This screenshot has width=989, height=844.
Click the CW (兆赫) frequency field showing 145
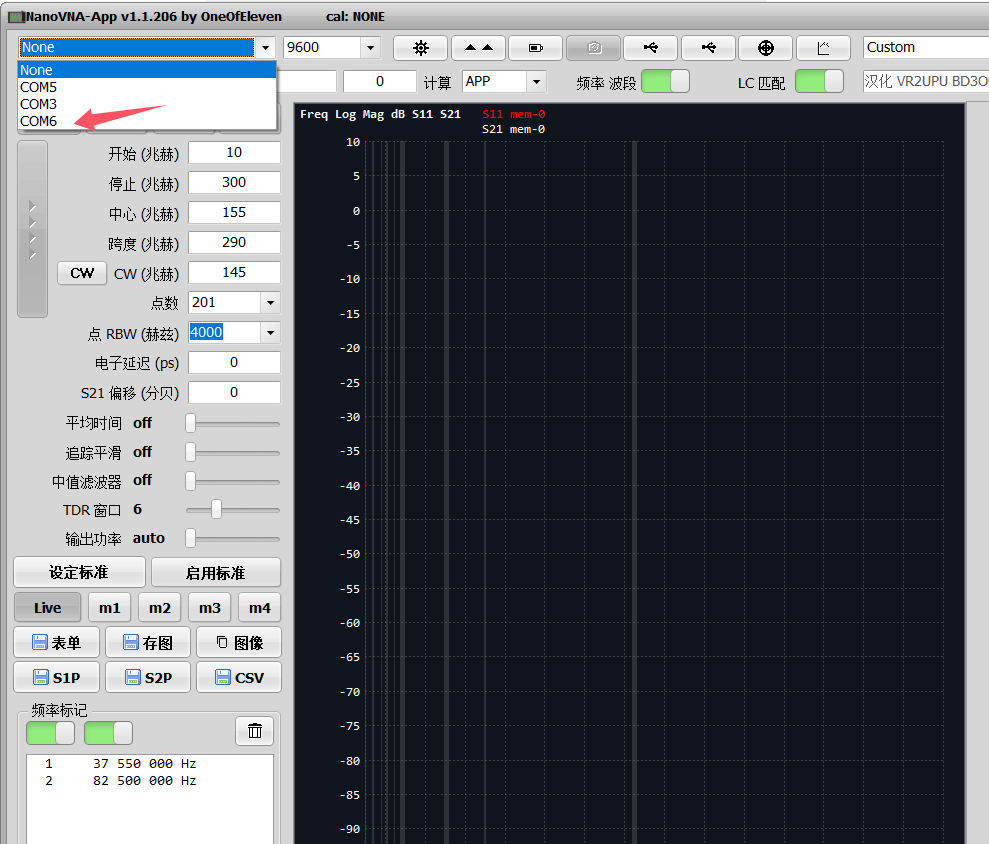pos(234,273)
